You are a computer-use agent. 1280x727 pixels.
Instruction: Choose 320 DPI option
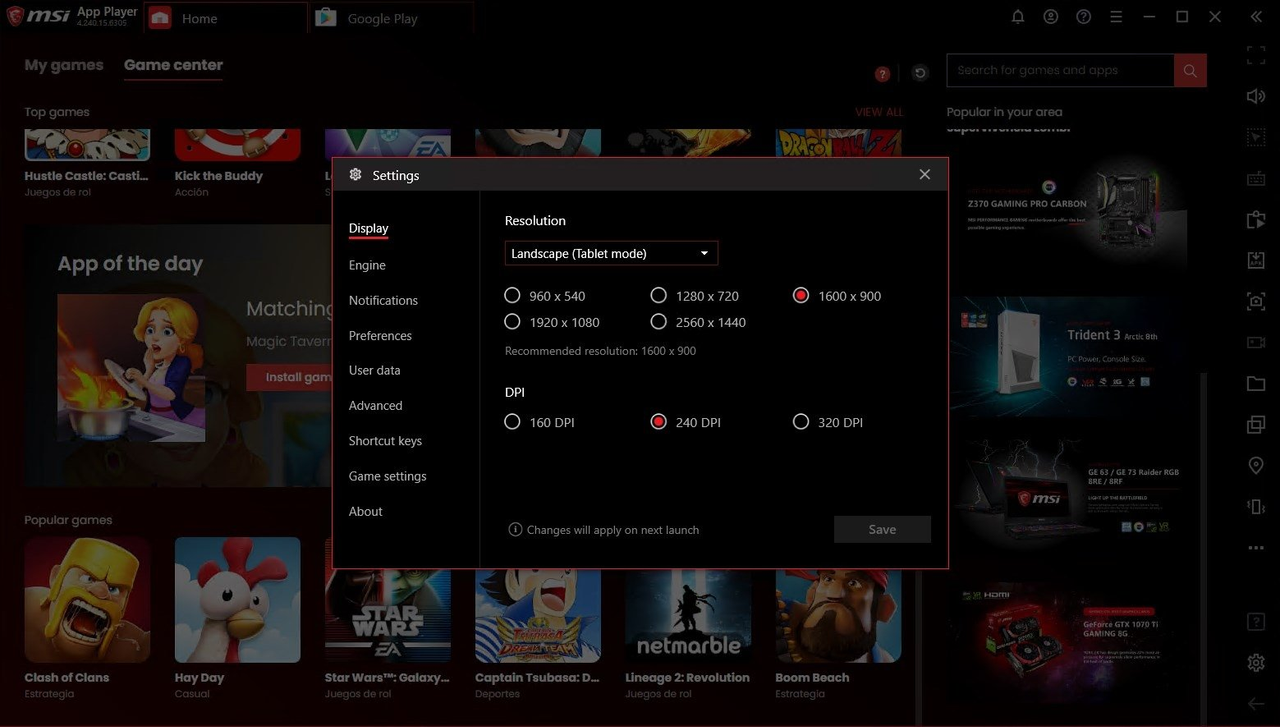point(827,422)
